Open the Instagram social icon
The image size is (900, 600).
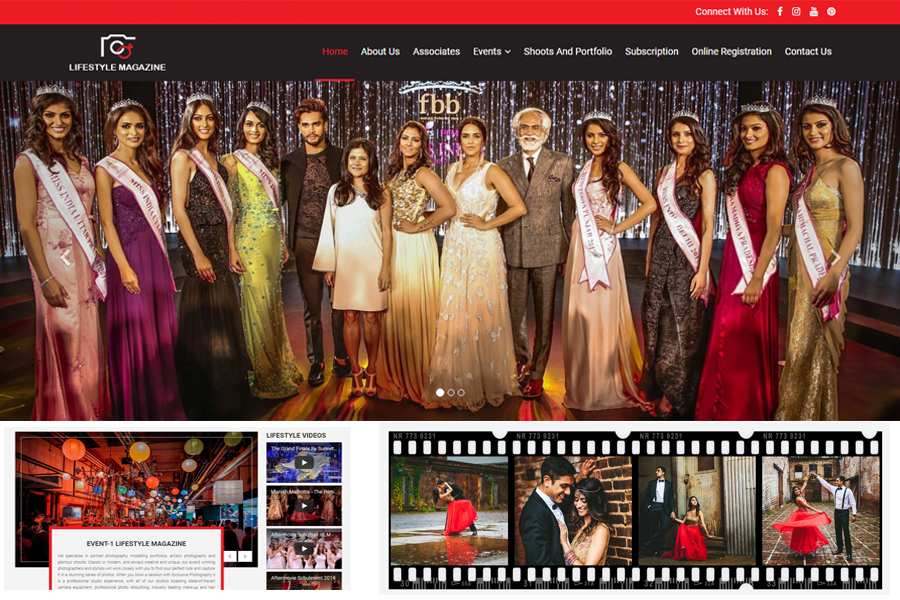pos(797,12)
